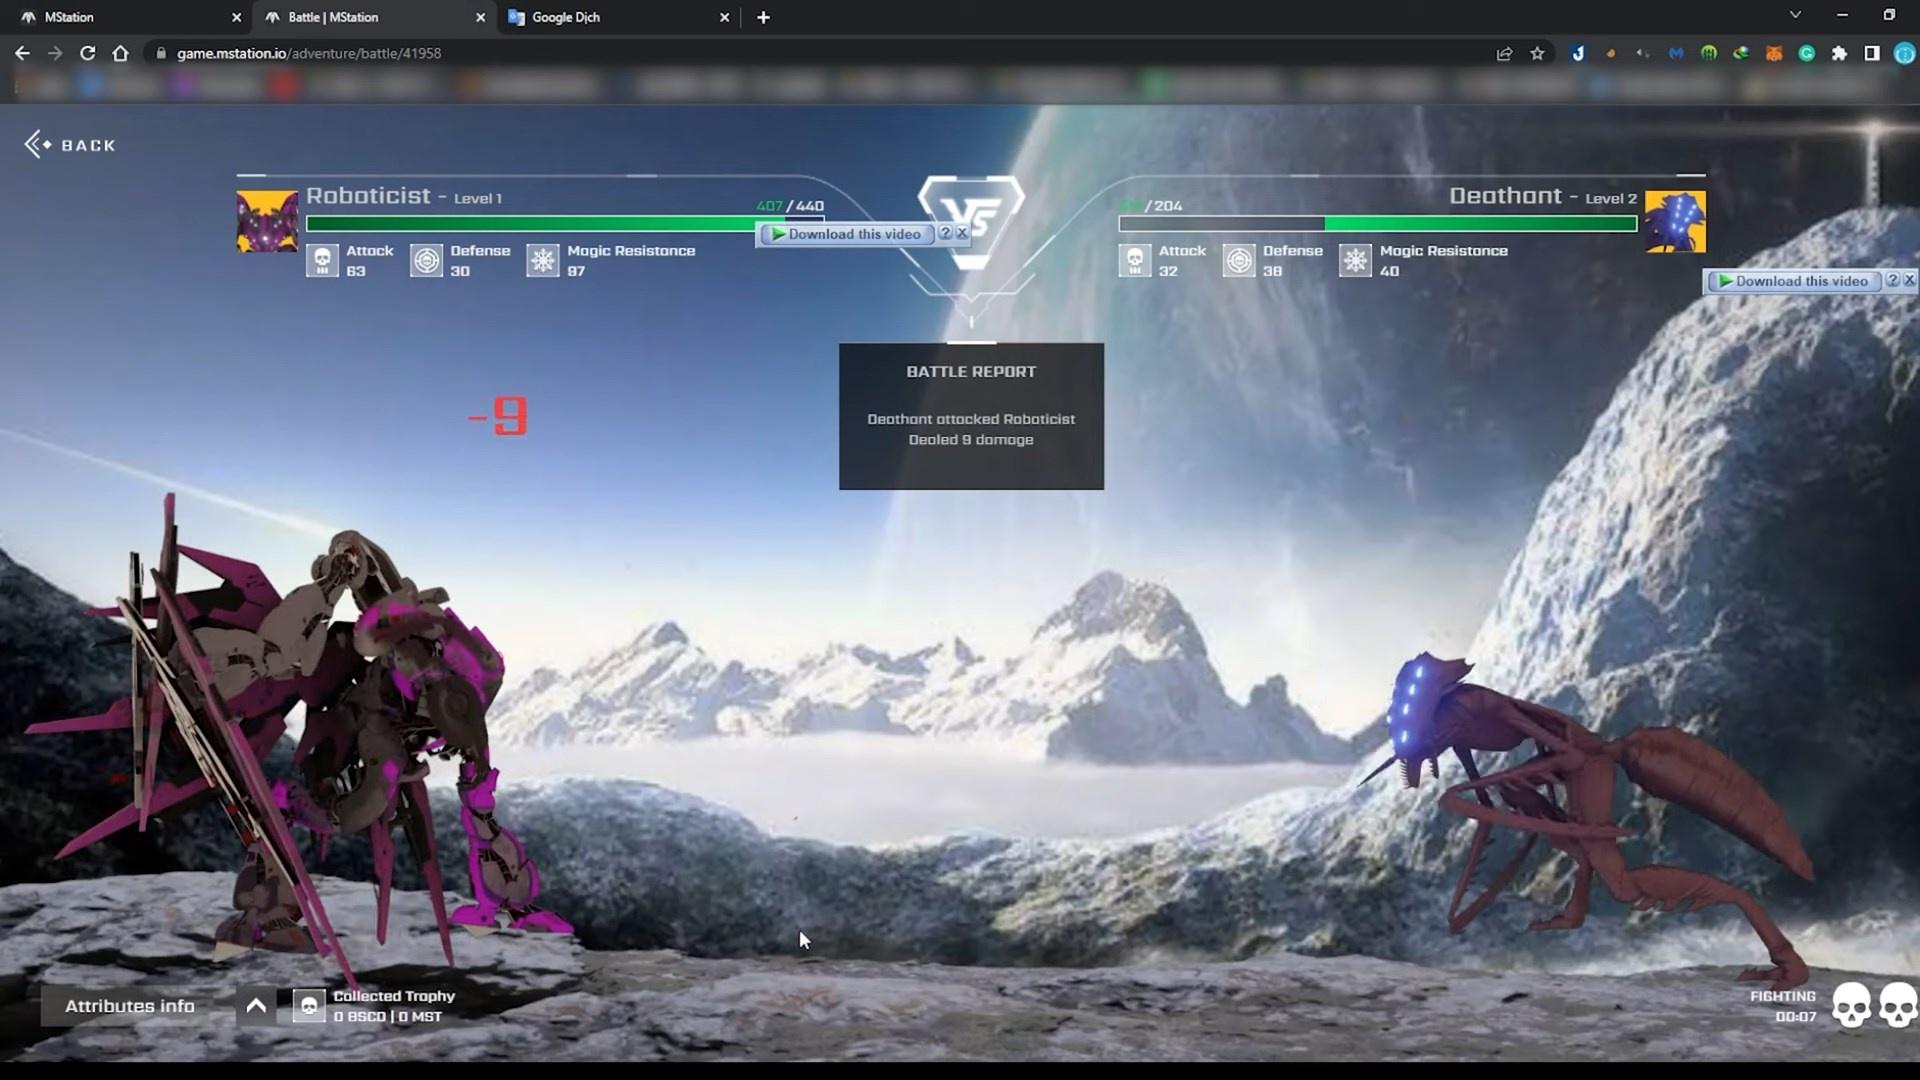Viewport: 1920px width, 1080px height.
Task: Click Deathant's avatar thumbnail
Action: [1675, 221]
